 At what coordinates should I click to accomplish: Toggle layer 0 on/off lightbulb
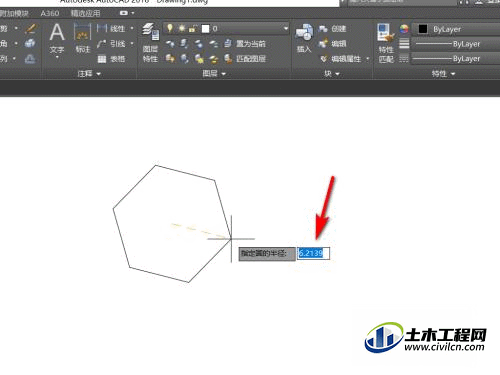coord(170,28)
